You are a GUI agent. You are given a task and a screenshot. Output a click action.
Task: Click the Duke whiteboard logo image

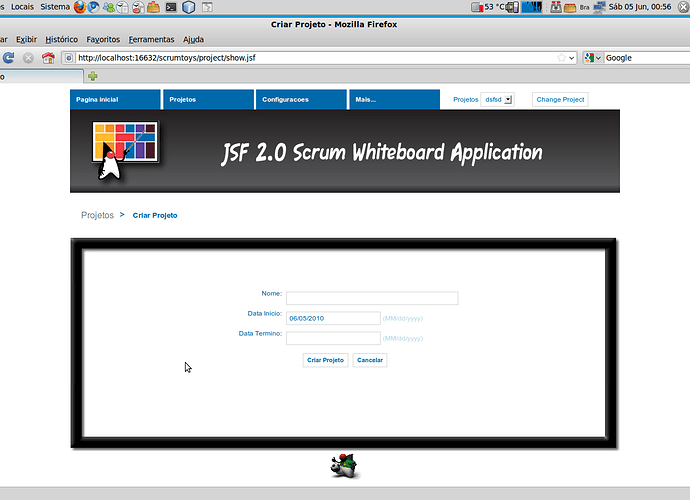pos(126,151)
